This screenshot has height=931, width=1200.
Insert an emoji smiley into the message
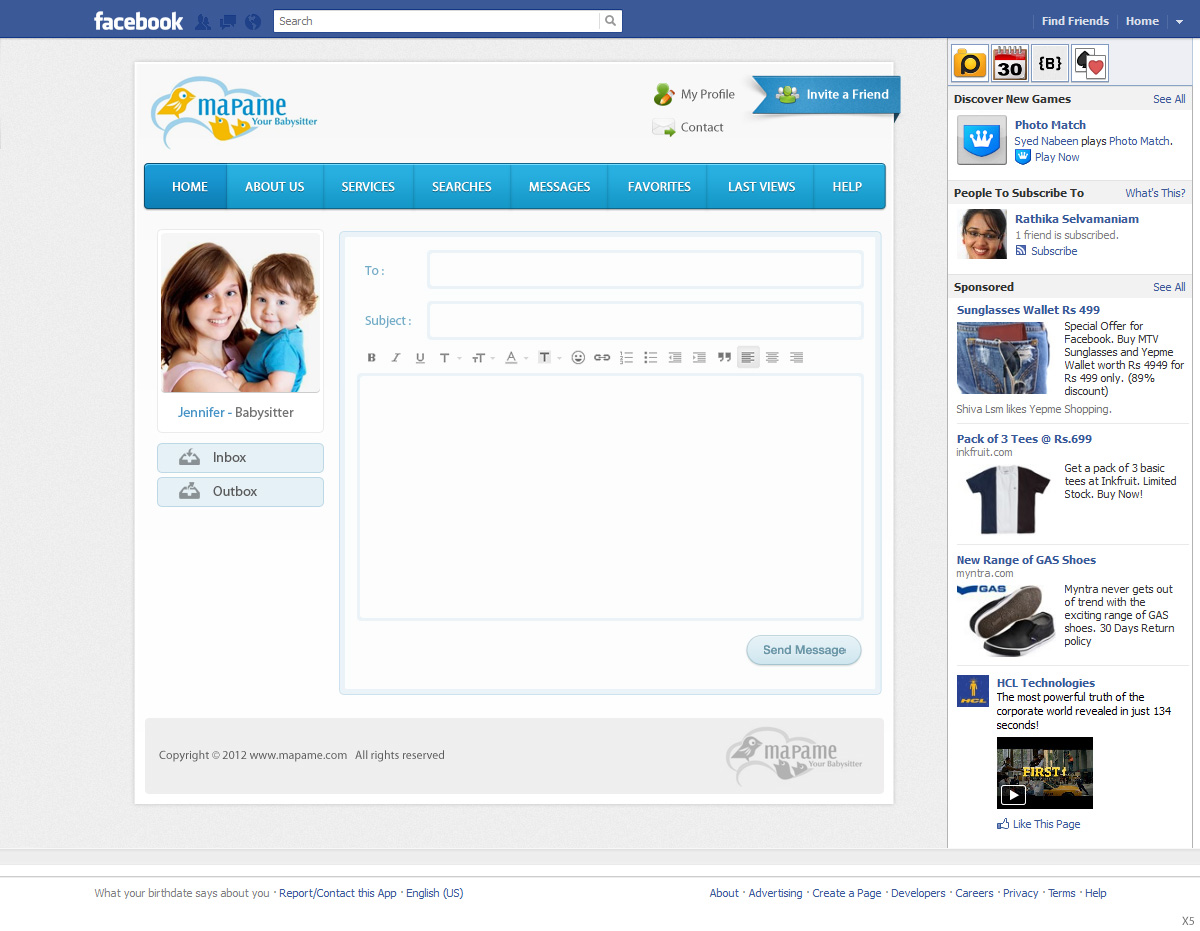pos(578,357)
